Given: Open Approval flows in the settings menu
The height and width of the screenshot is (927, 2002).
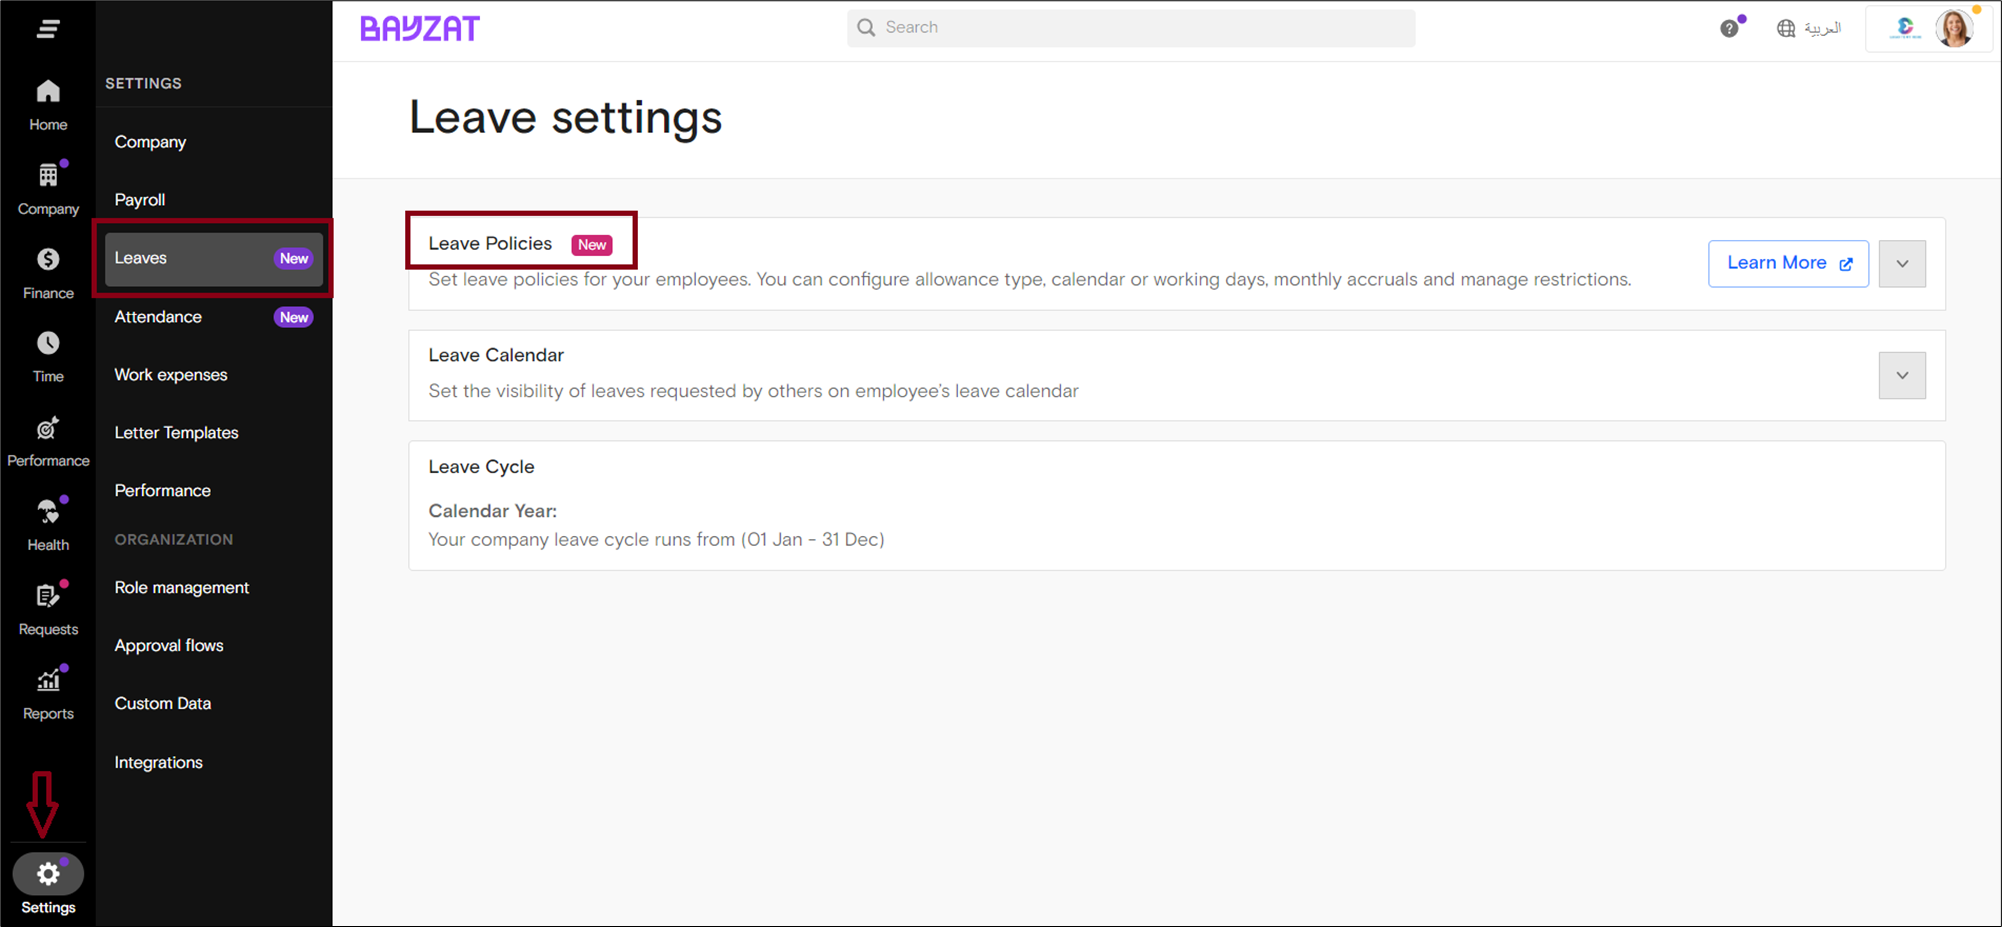Looking at the screenshot, I should 169,646.
